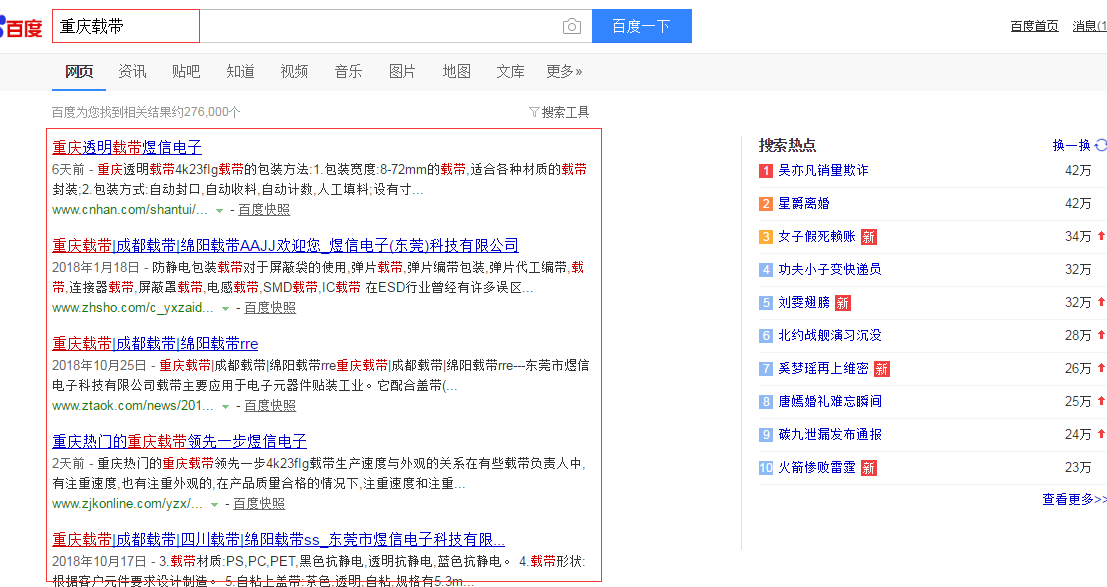1107x587 pixels.
Task: Switch to the 视频 video tab
Action: [x=294, y=71]
